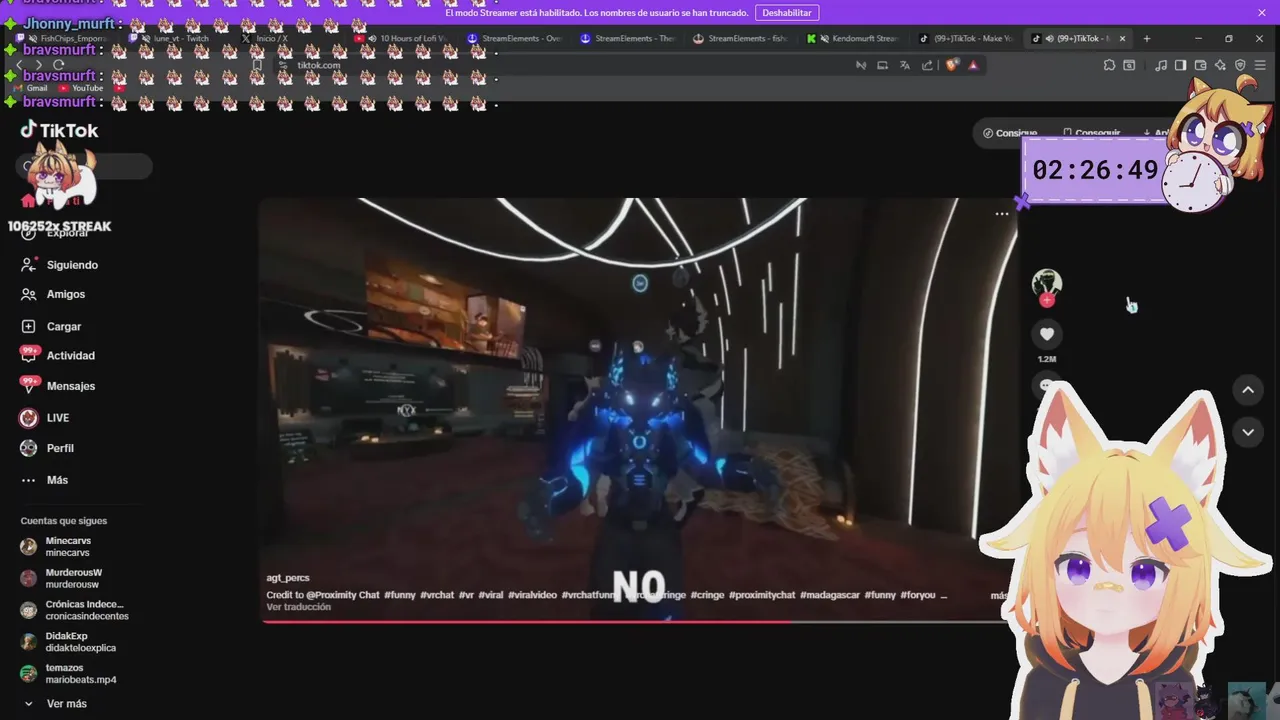Click Deshabilitar streamer mode button
The image size is (1280, 720).
point(787,12)
